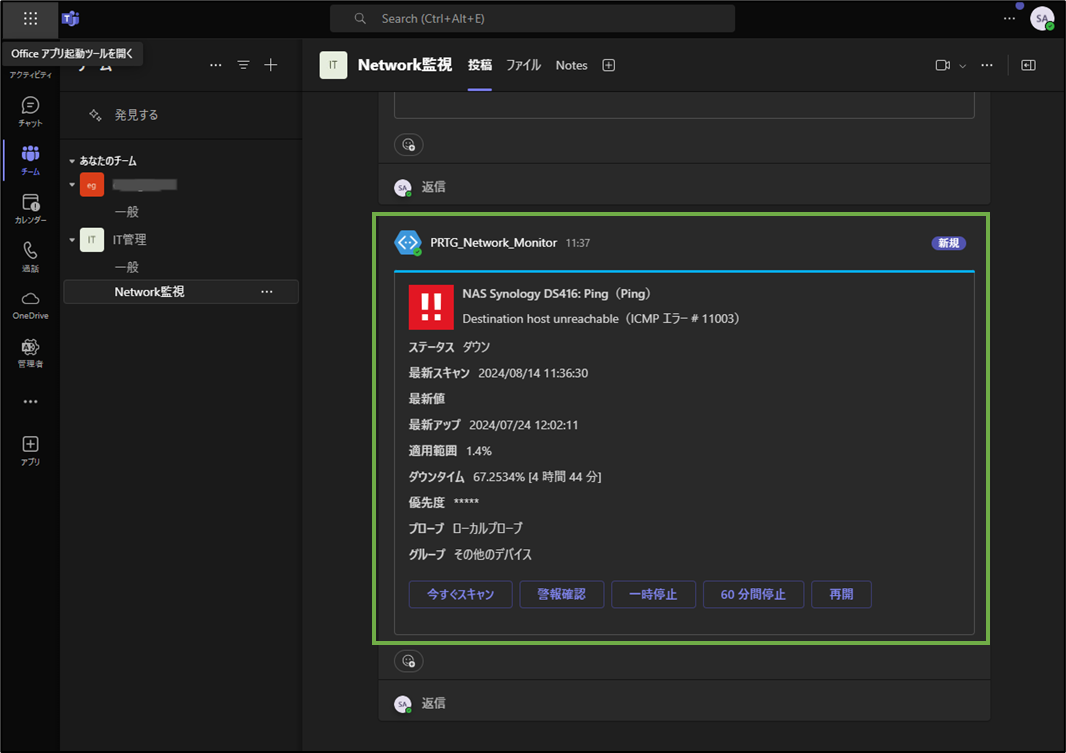Open Settings and more ellipsis in title bar
1066x753 pixels.
coord(1009,18)
